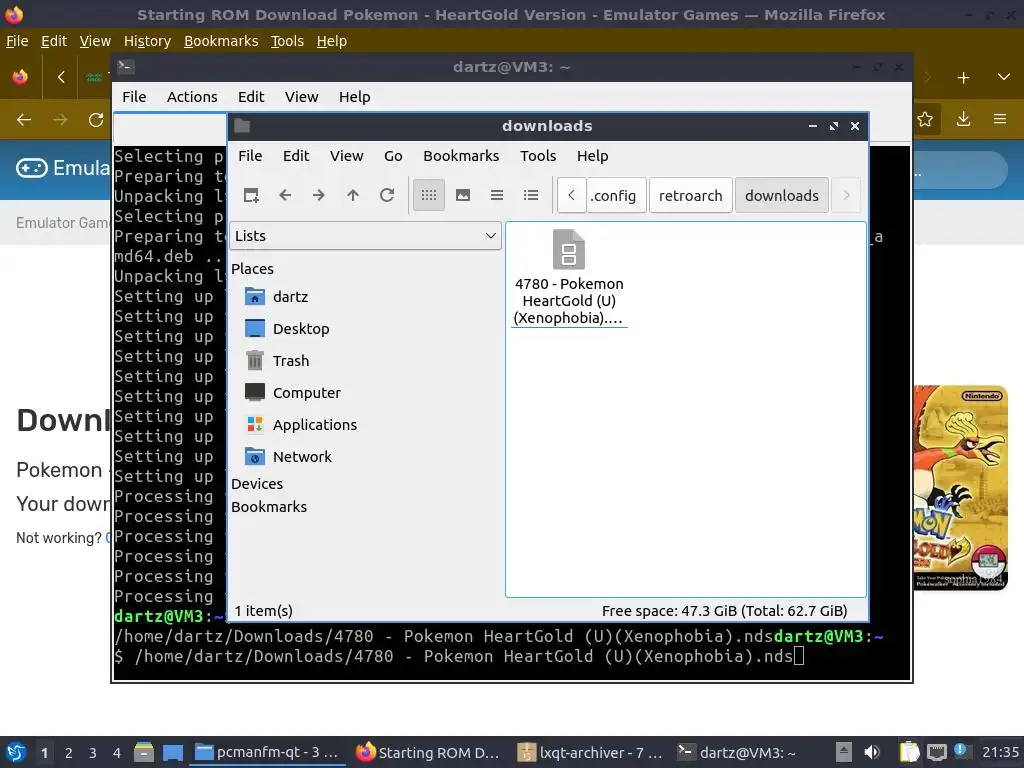Bookmark this page with star icon
1024x768 pixels.
point(925,120)
